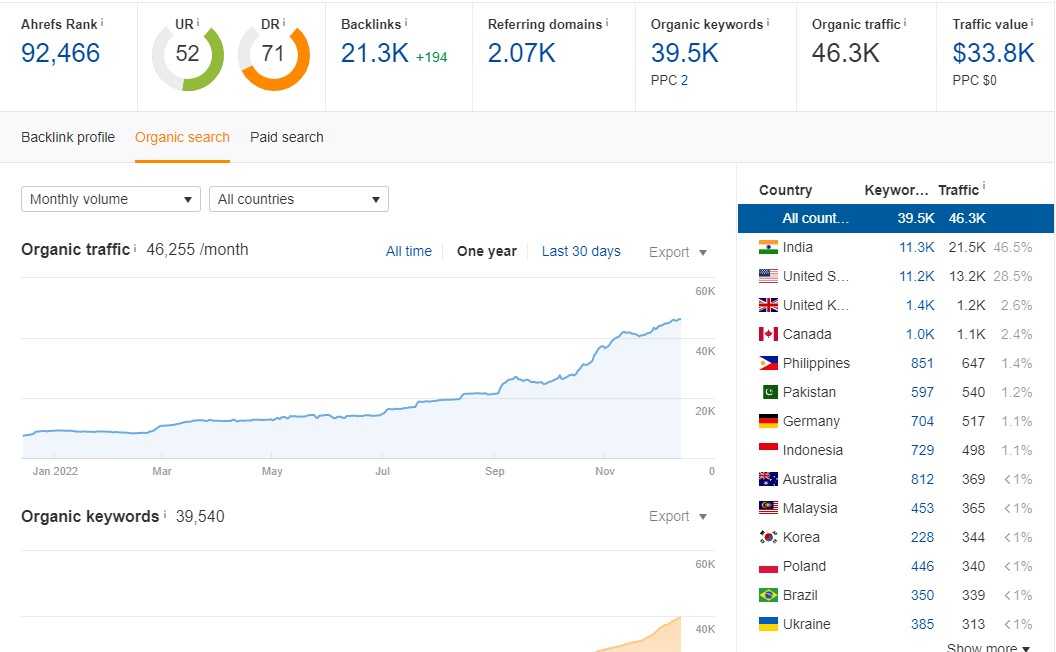Click India's 11.3K keywords value
Image resolution: width=1056 pixels, height=652 pixels.
pyautogui.click(x=917, y=247)
